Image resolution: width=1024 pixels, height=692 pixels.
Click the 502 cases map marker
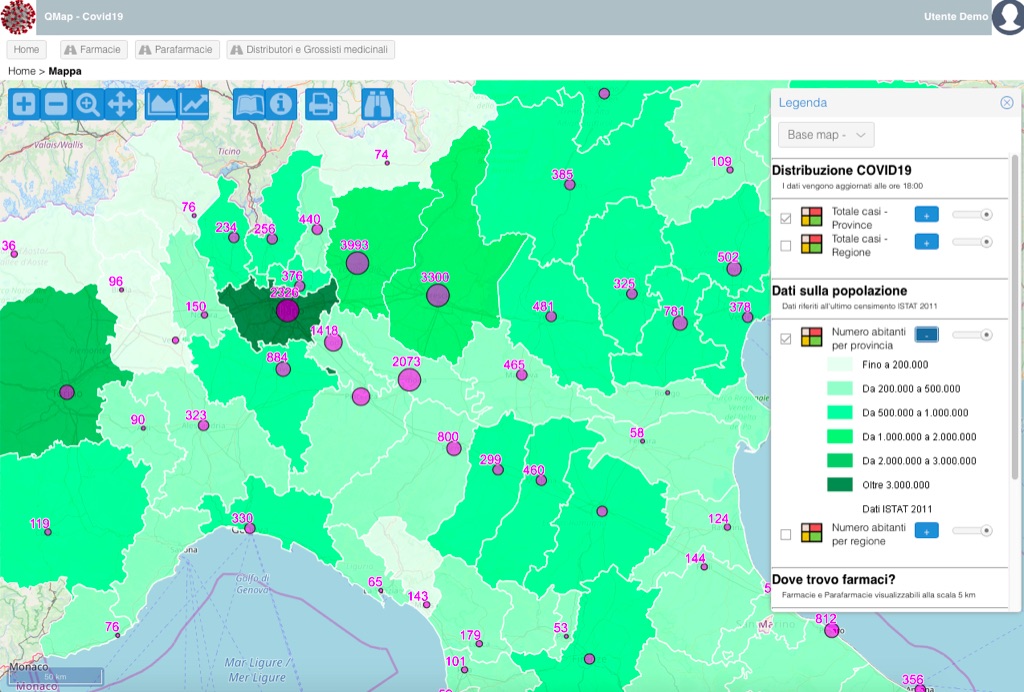(x=734, y=268)
